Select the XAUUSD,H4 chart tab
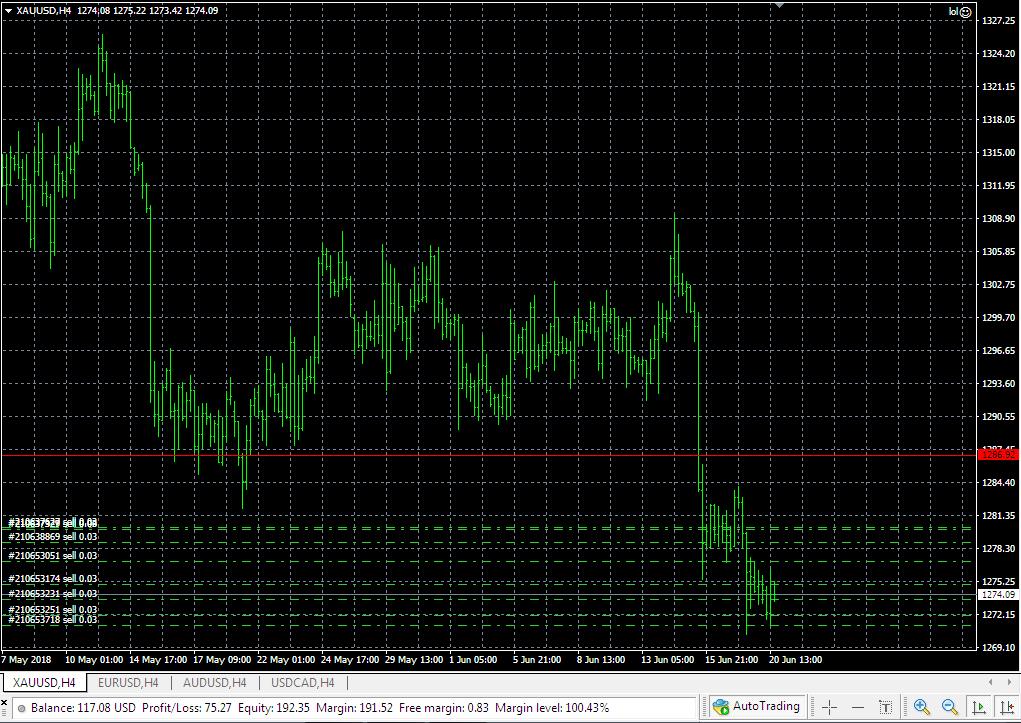 [44, 683]
